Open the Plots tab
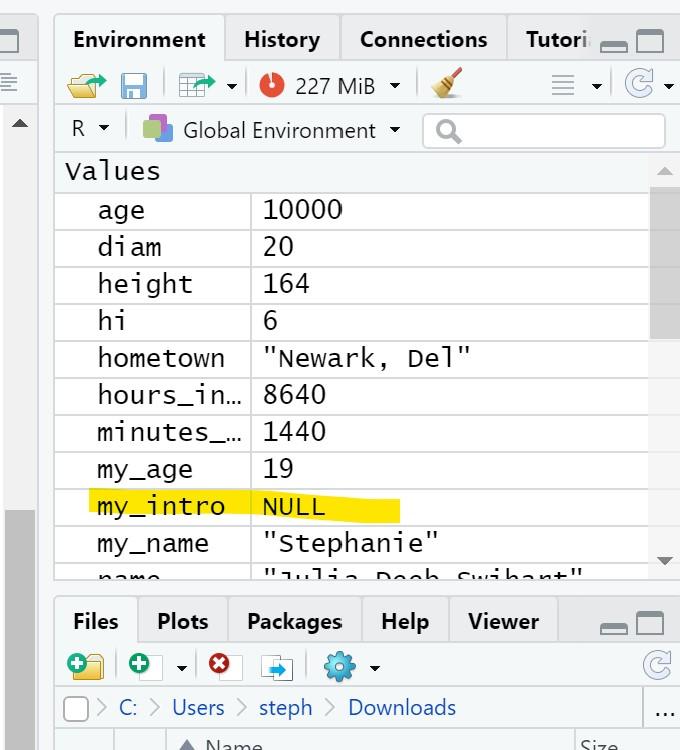Image resolution: width=680 pixels, height=750 pixels. tap(183, 621)
